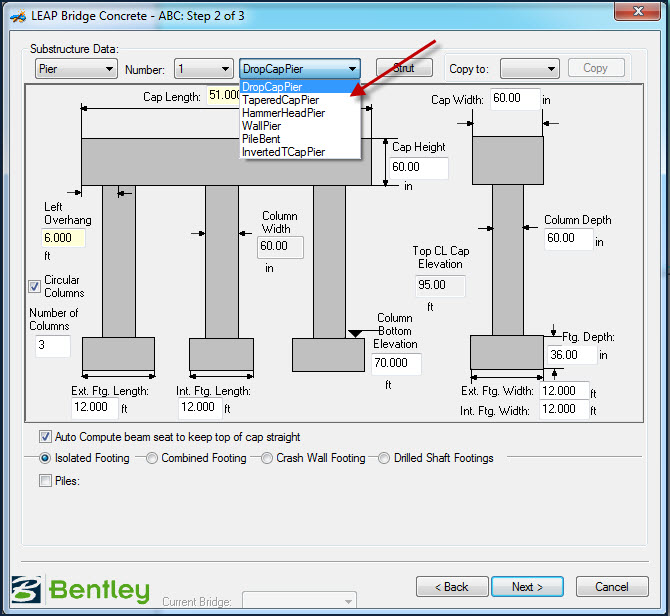This screenshot has height=616, width=670.
Task: Select DropCapPier from the list
Action: (x=300, y=87)
